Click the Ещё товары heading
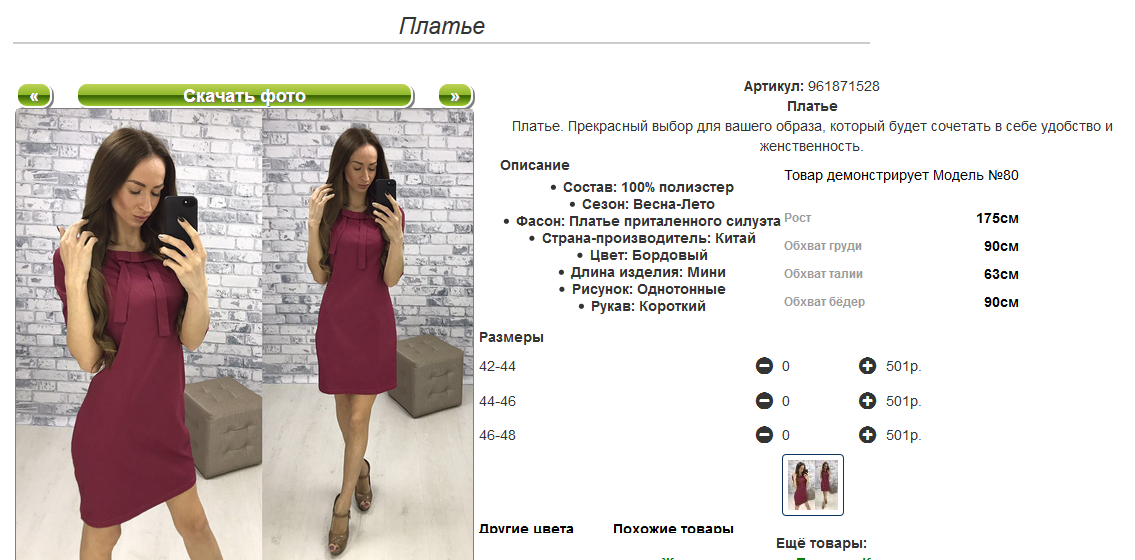The height and width of the screenshot is (560, 1135). (x=821, y=543)
